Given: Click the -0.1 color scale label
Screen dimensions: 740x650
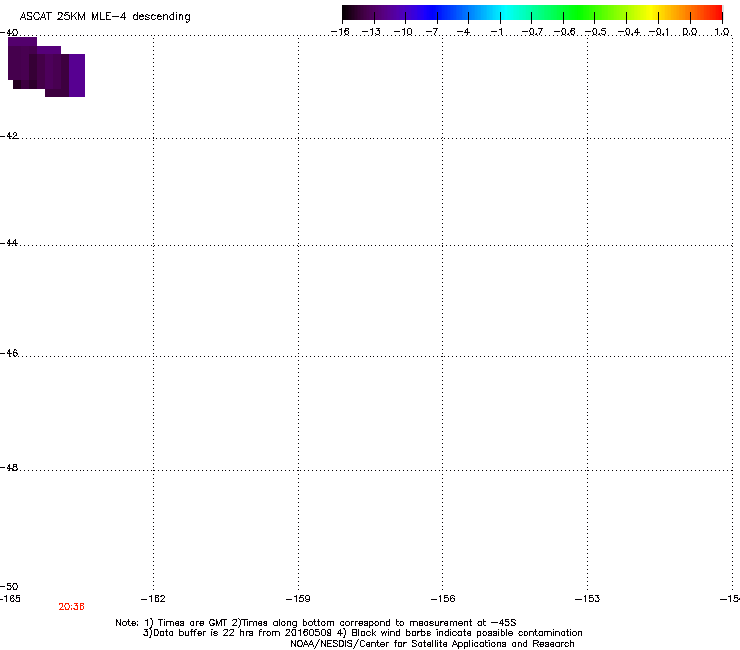Looking at the screenshot, I should (x=659, y=32).
